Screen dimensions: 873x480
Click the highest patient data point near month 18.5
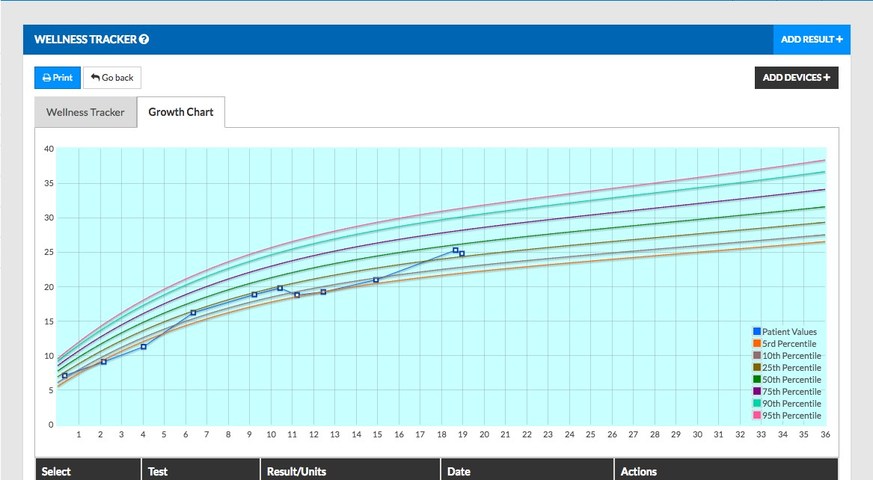[455, 250]
